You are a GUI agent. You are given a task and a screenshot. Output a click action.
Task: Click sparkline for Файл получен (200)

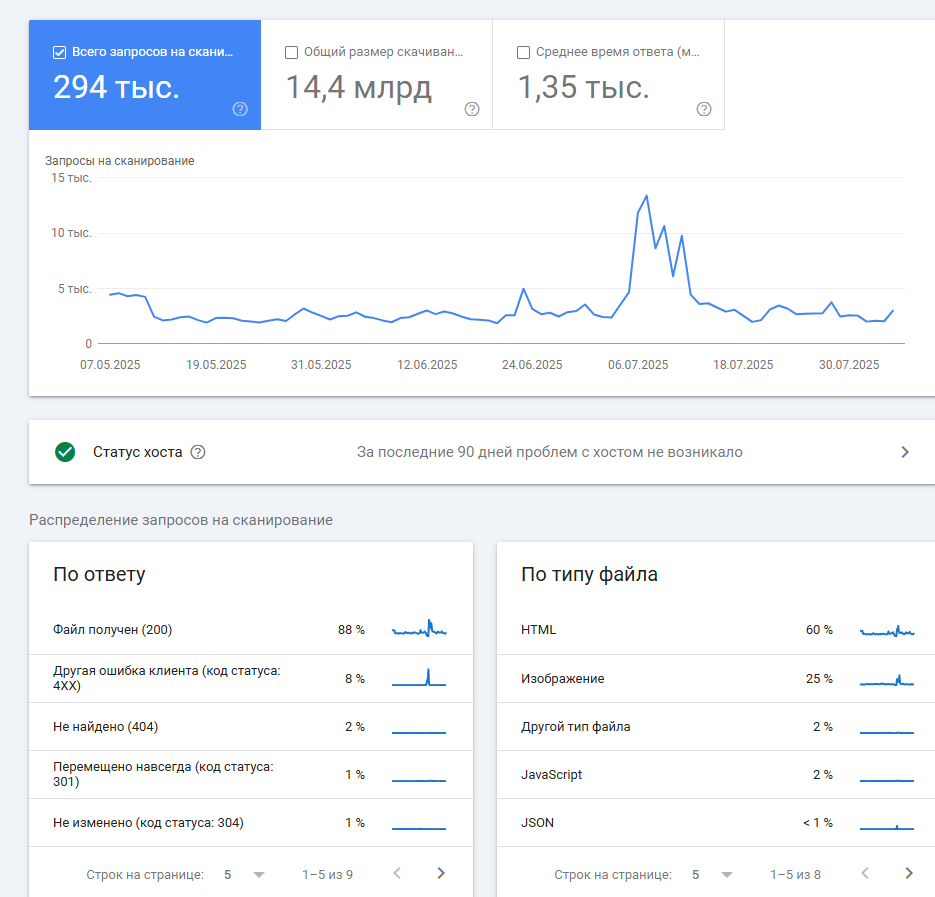[x=419, y=629]
